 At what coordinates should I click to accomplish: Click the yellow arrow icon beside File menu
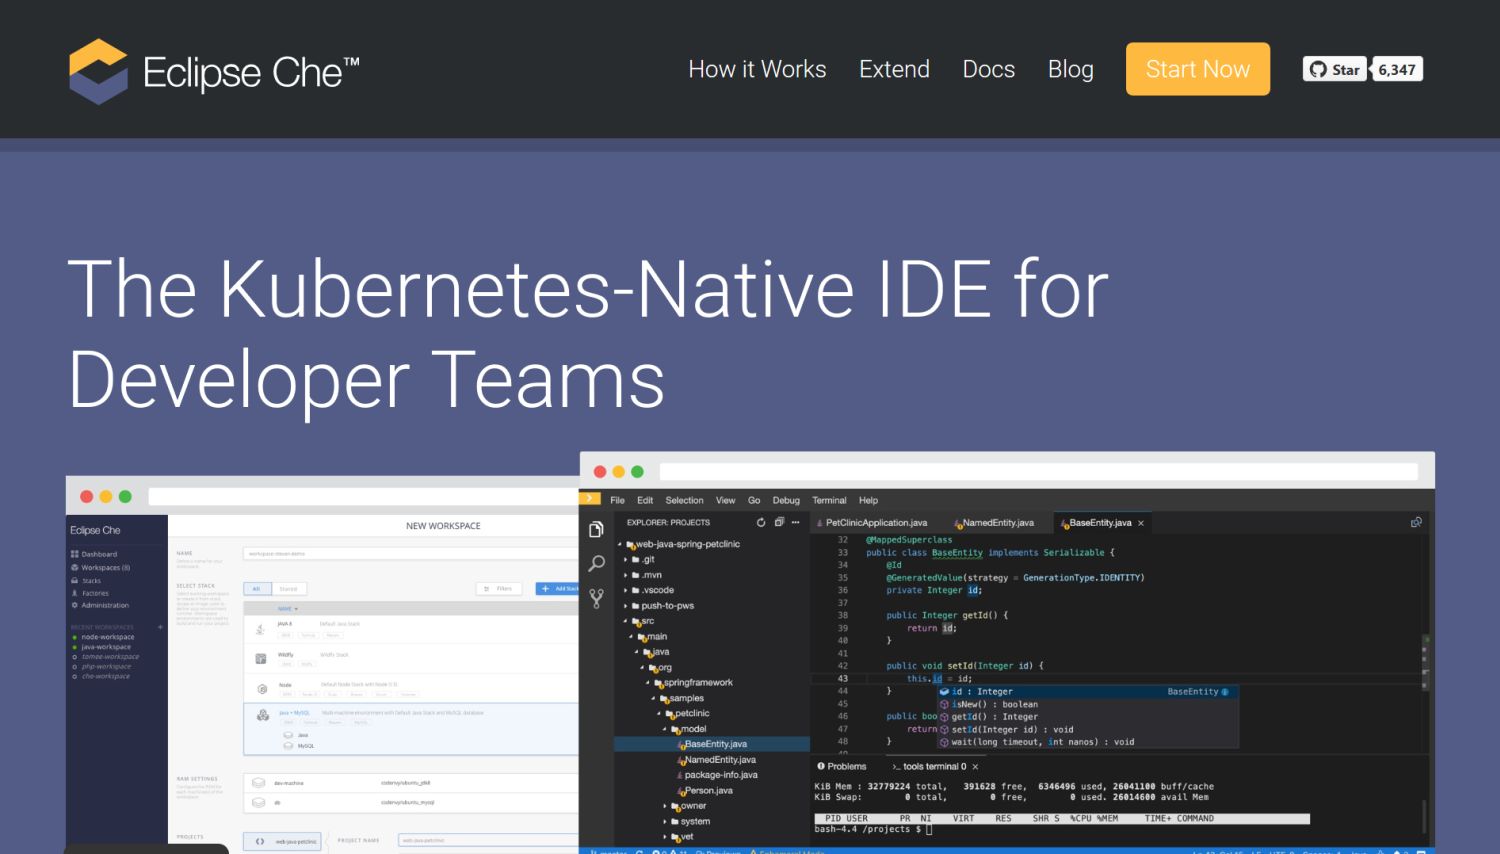point(591,499)
